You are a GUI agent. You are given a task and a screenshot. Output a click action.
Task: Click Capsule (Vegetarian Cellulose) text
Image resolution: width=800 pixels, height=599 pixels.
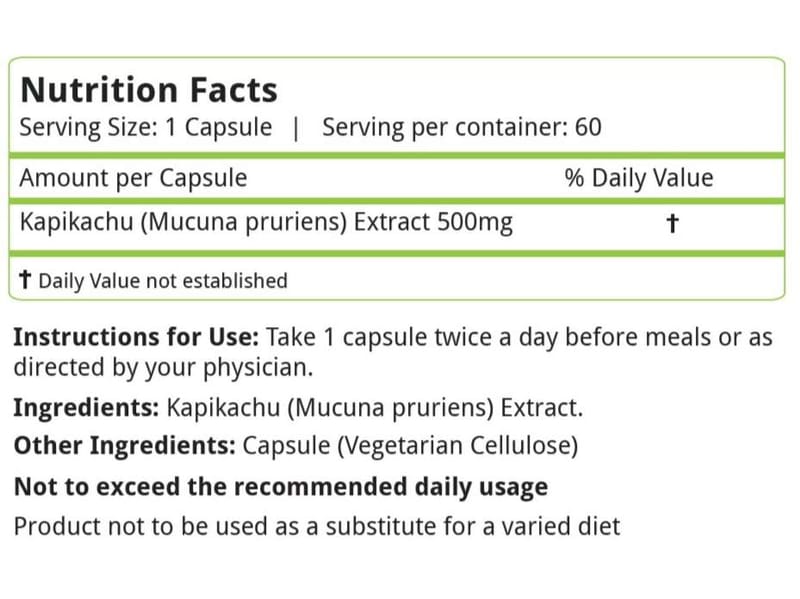tap(410, 445)
